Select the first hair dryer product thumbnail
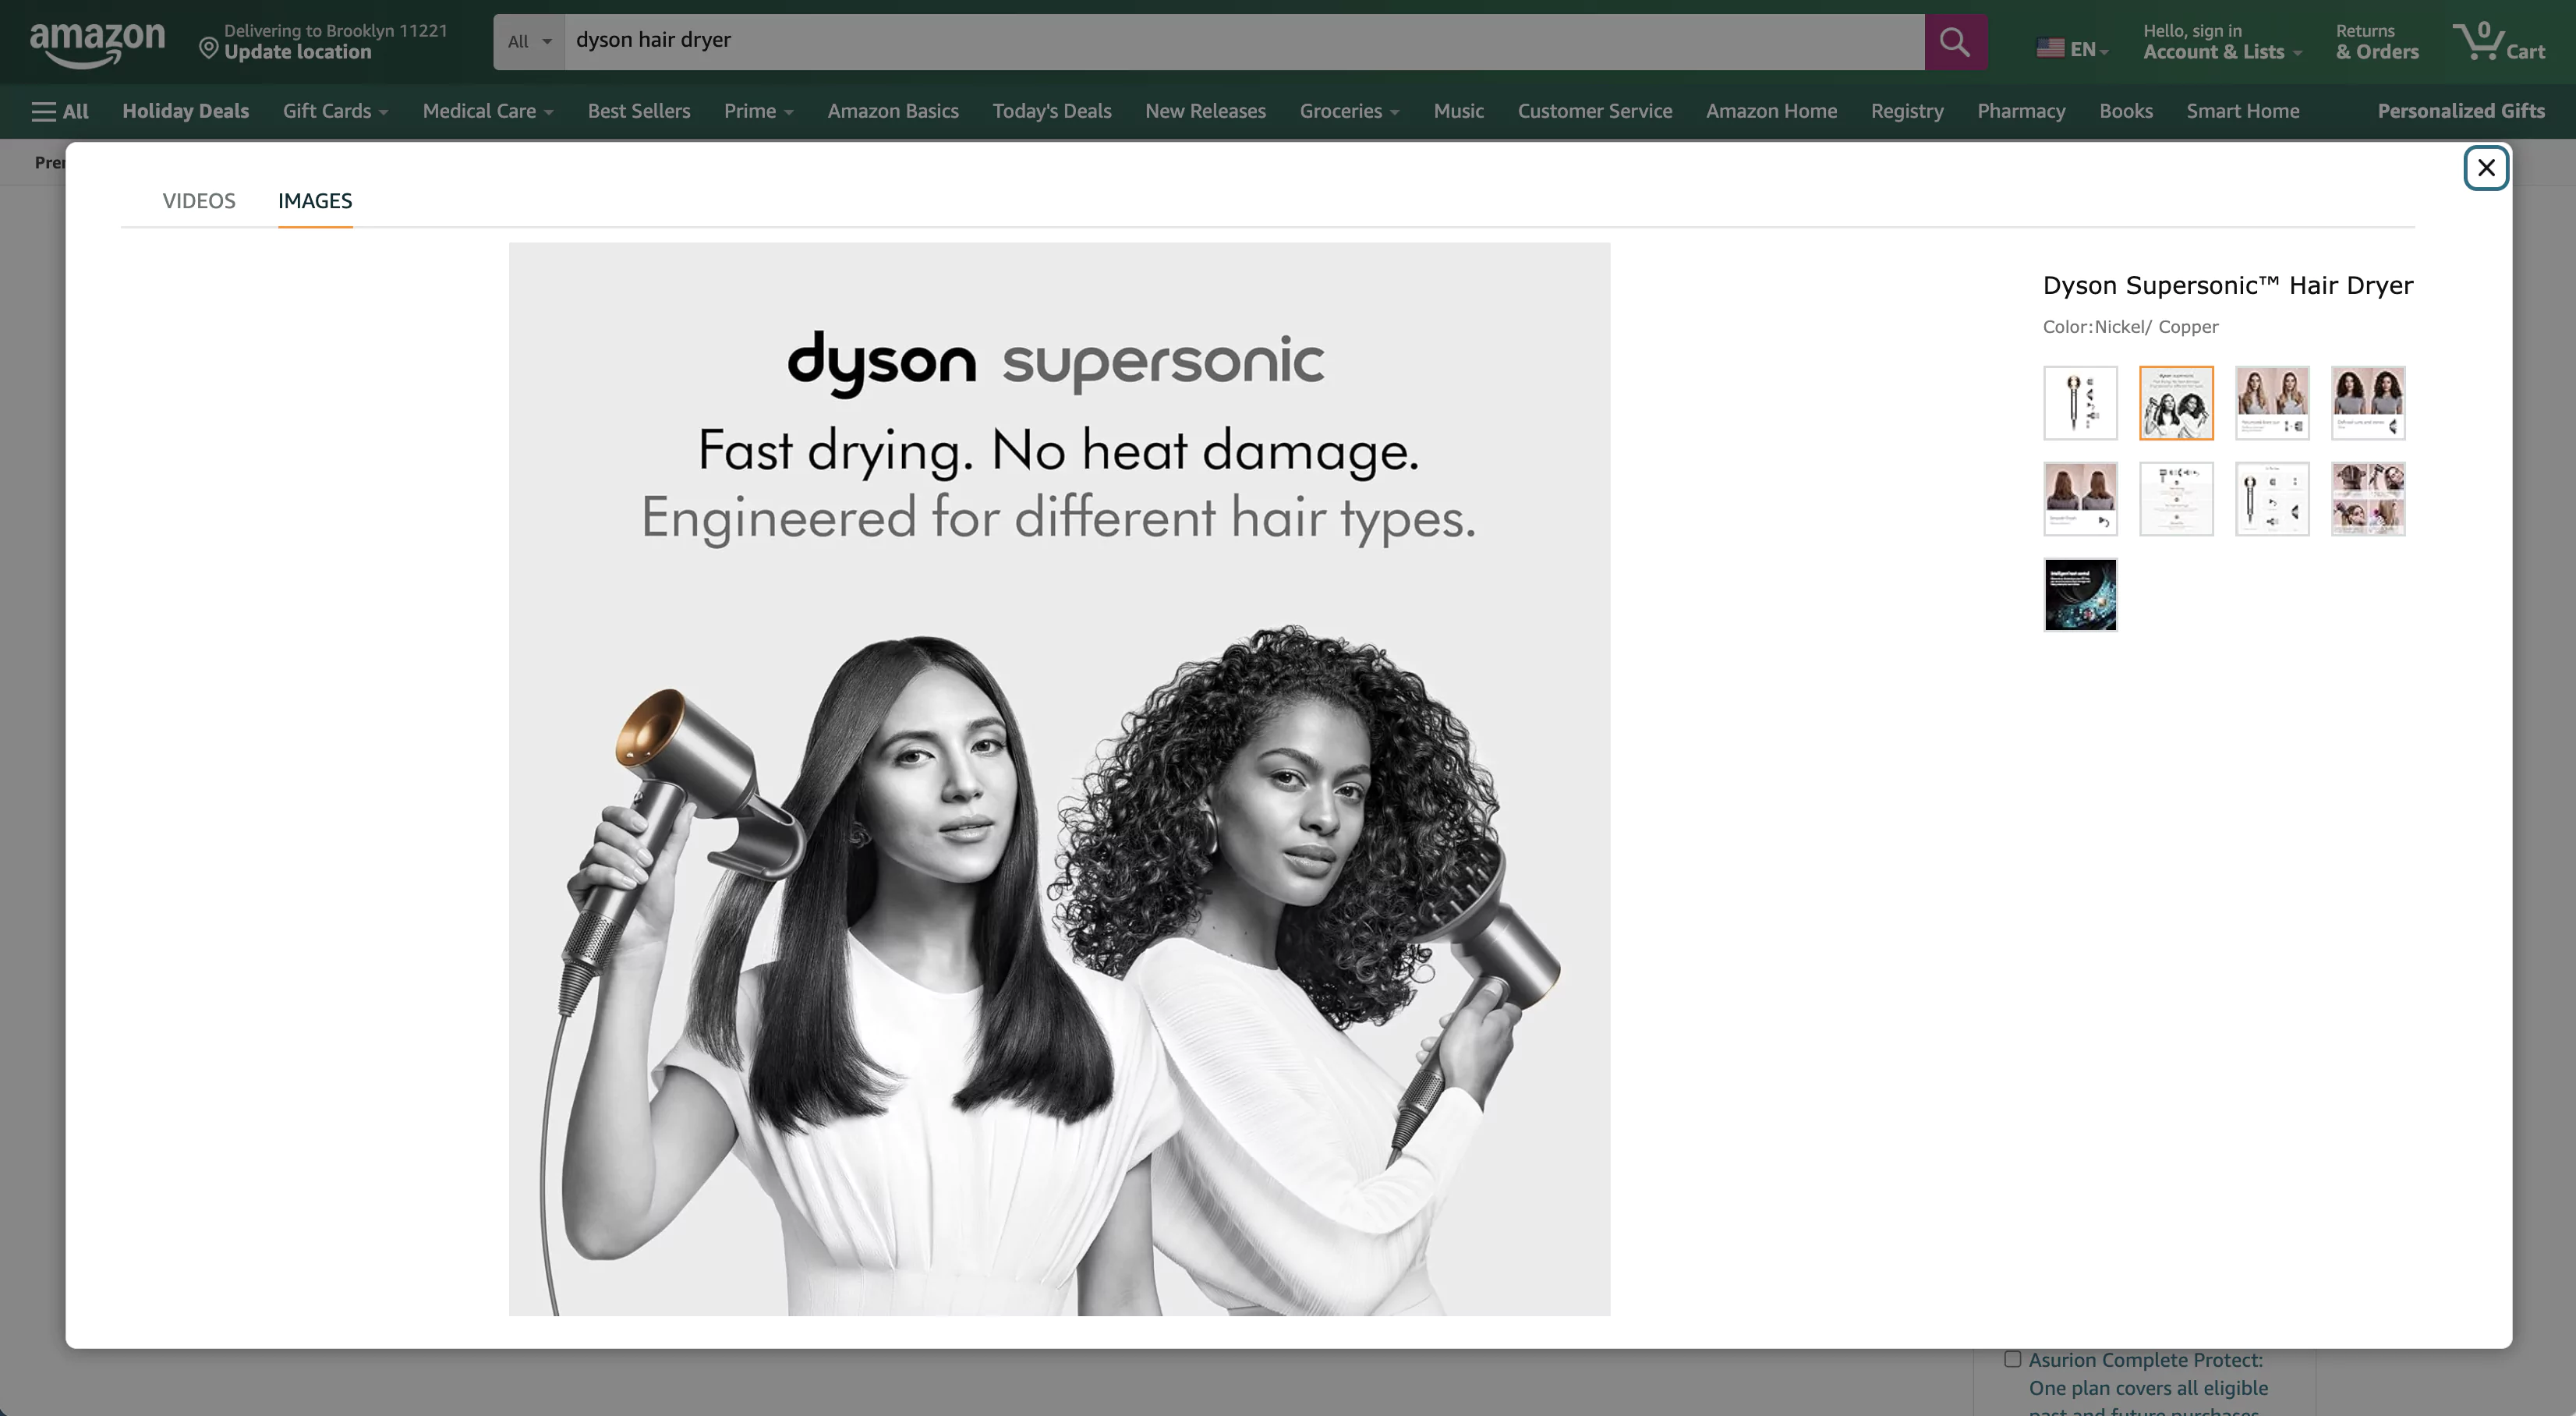2576x1416 pixels. [x=2080, y=403]
